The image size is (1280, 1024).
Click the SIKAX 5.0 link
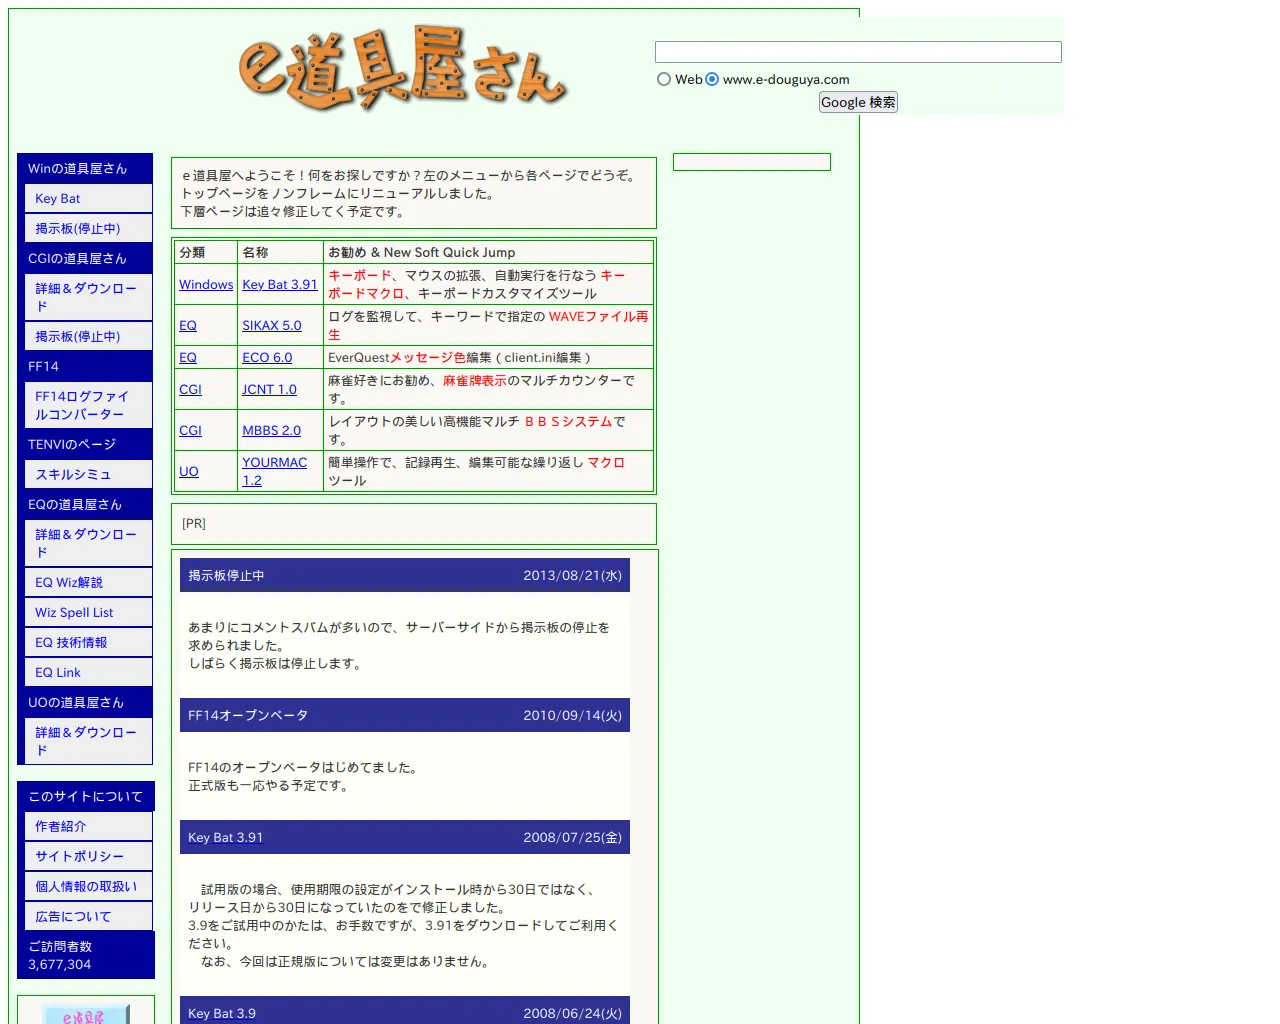point(271,326)
